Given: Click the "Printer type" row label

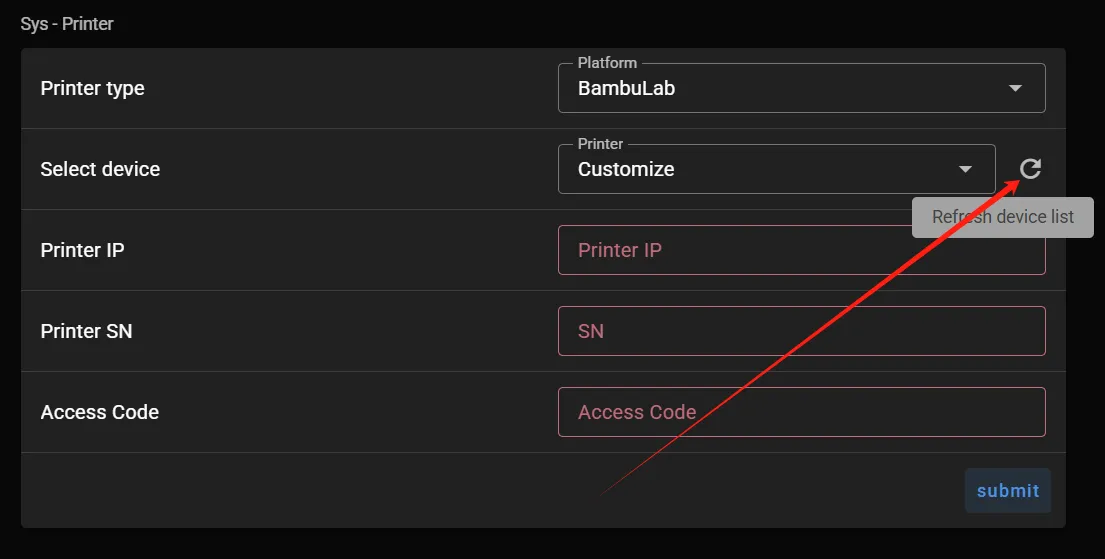Looking at the screenshot, I should [x=92, y=89].
